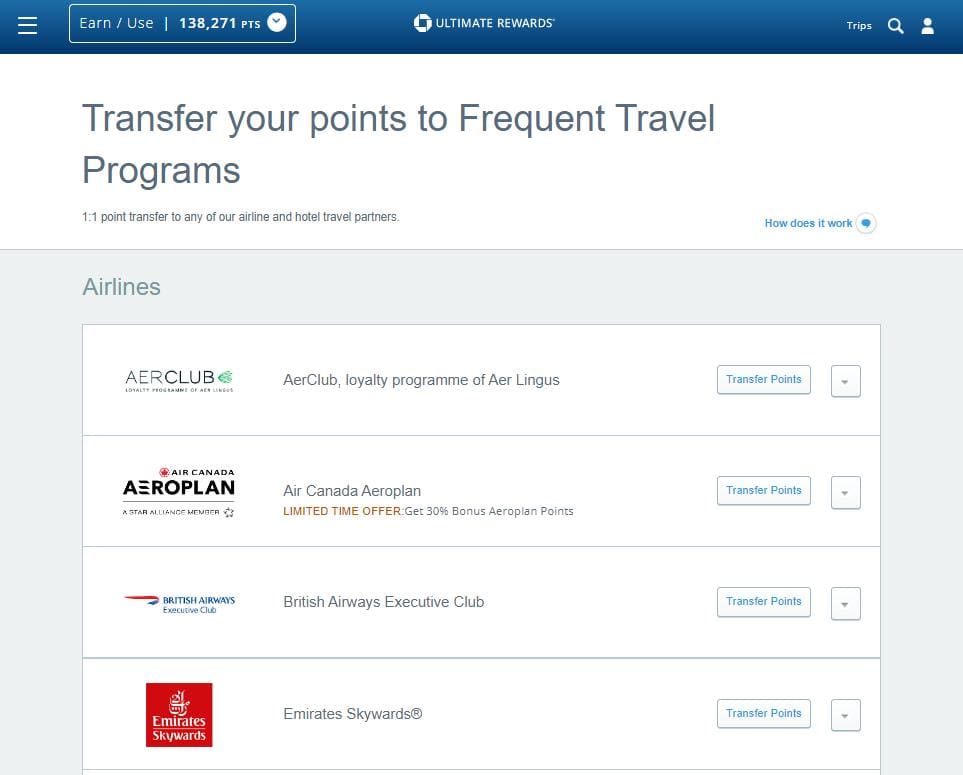The height and width of the screenshot is (775, 963).
Task: Click the Emirates Skywards logo
Action: pyautogui.click(x=178, y=714)
